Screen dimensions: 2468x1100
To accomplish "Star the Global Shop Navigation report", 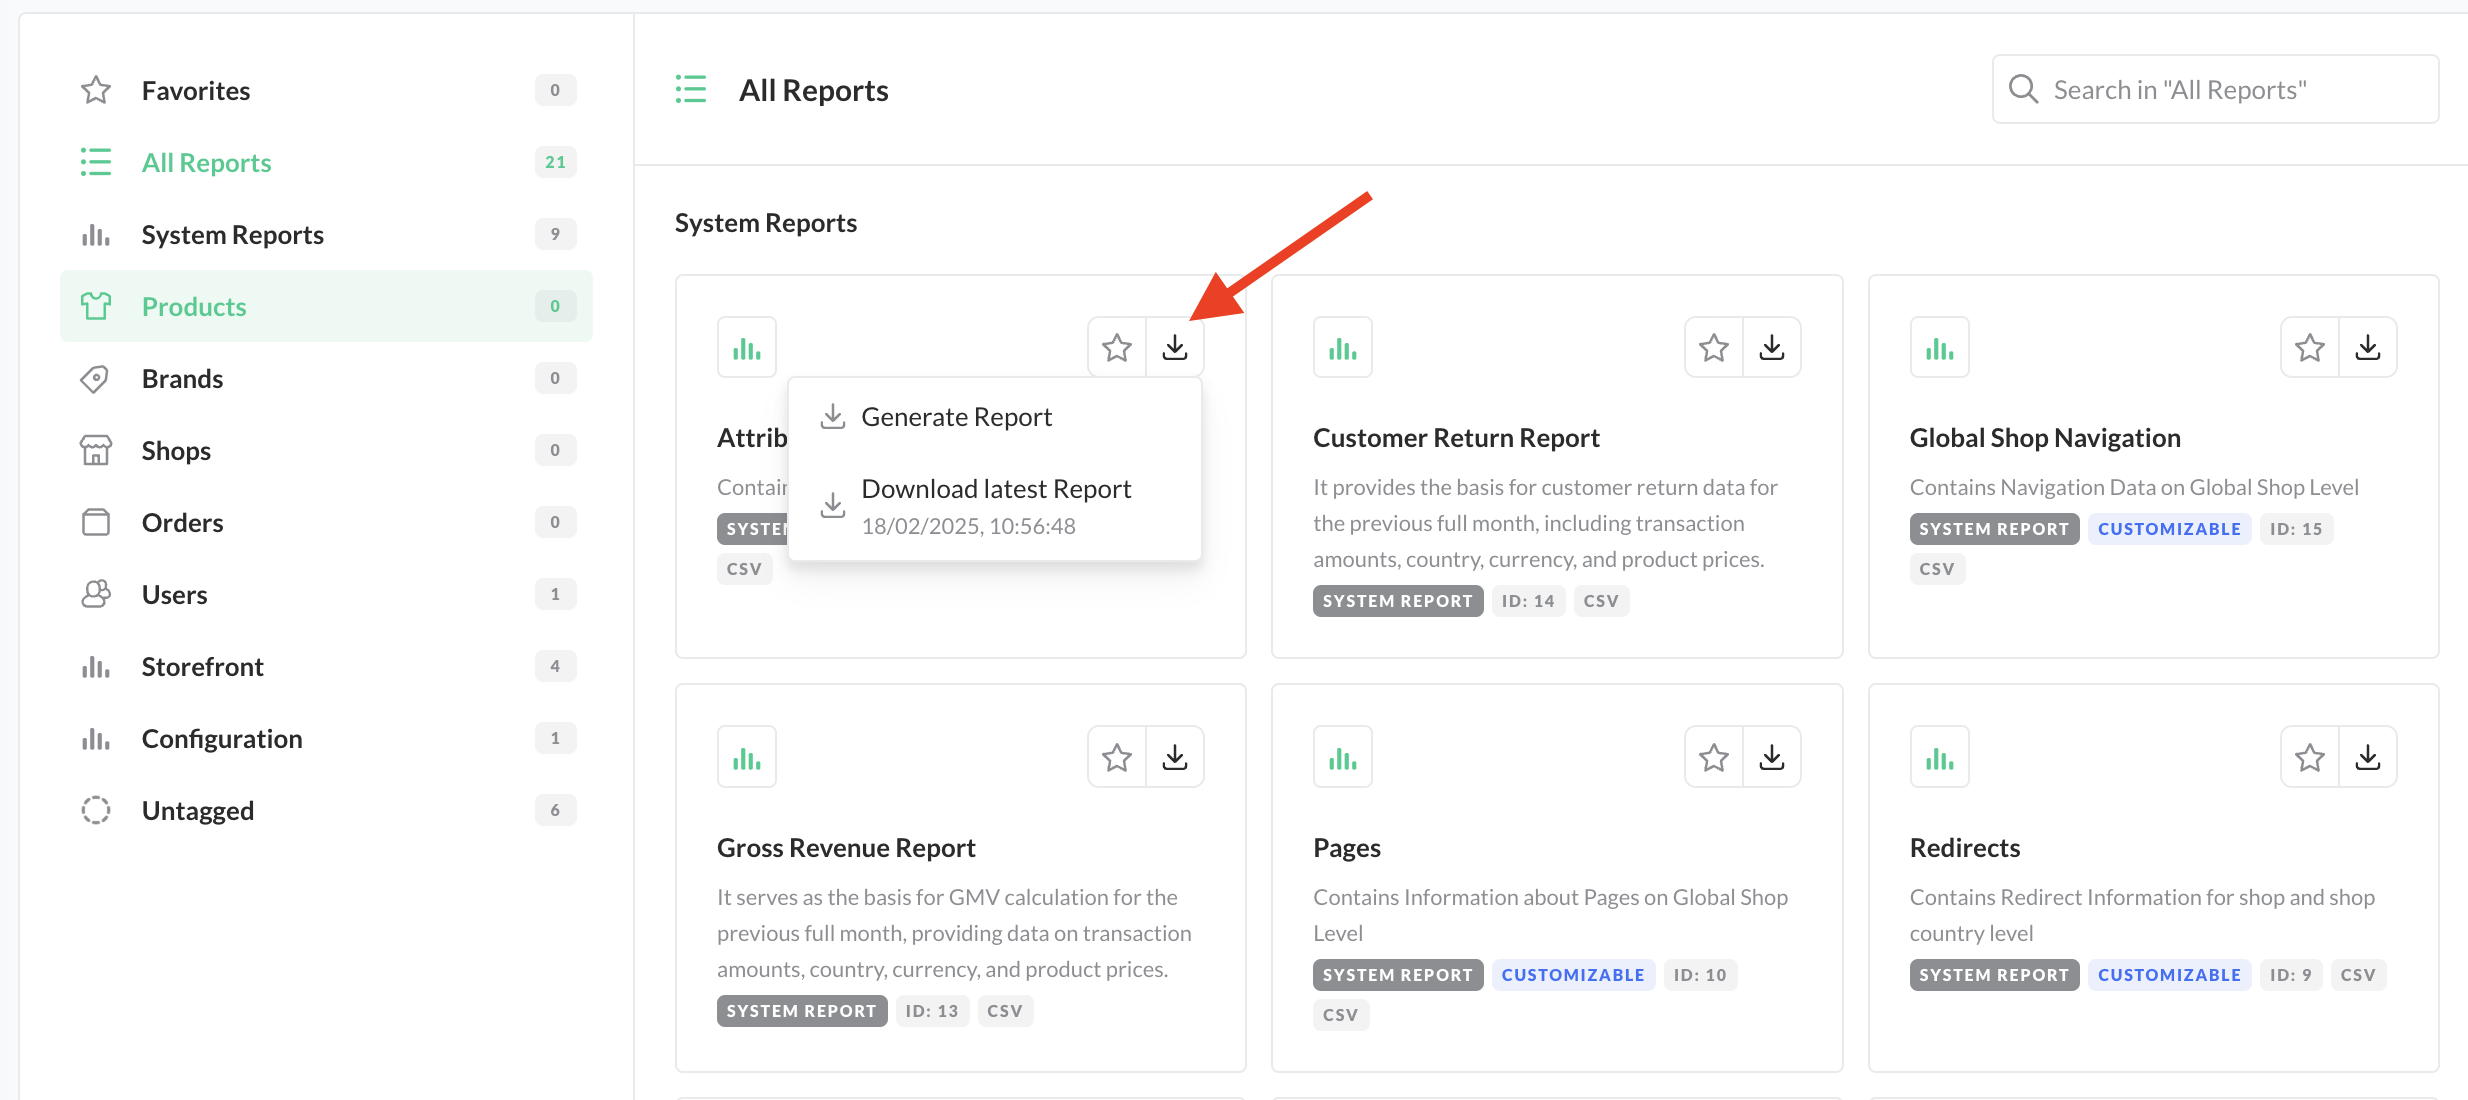I will tap(2309, 348).
